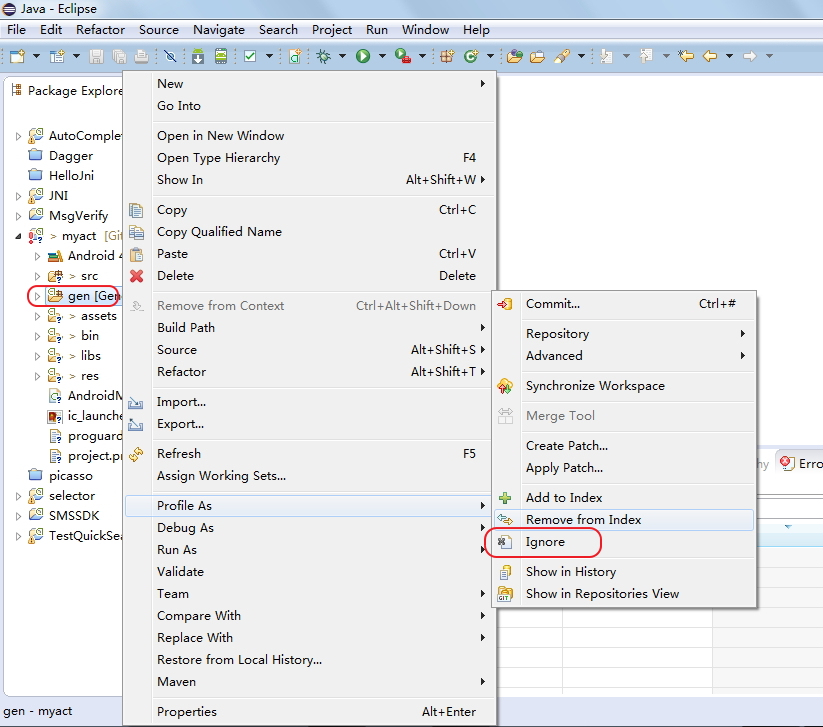
Task: Open the Team submenu entry
Action: coord(310,594)
